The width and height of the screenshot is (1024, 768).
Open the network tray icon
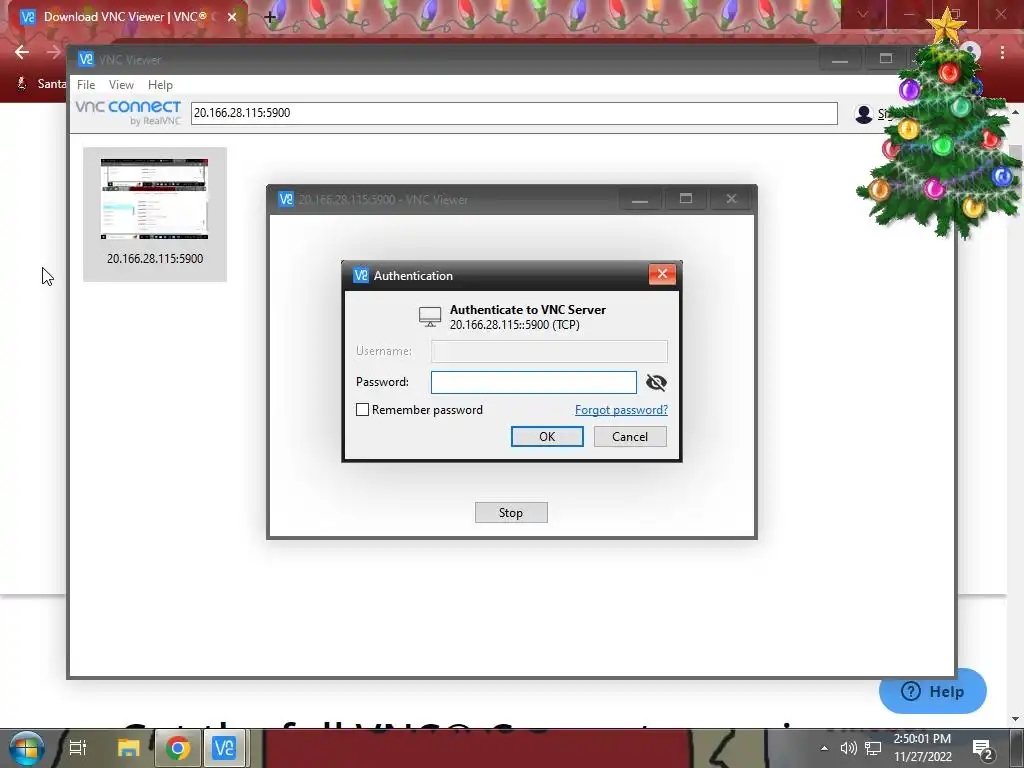pos(873,748)
